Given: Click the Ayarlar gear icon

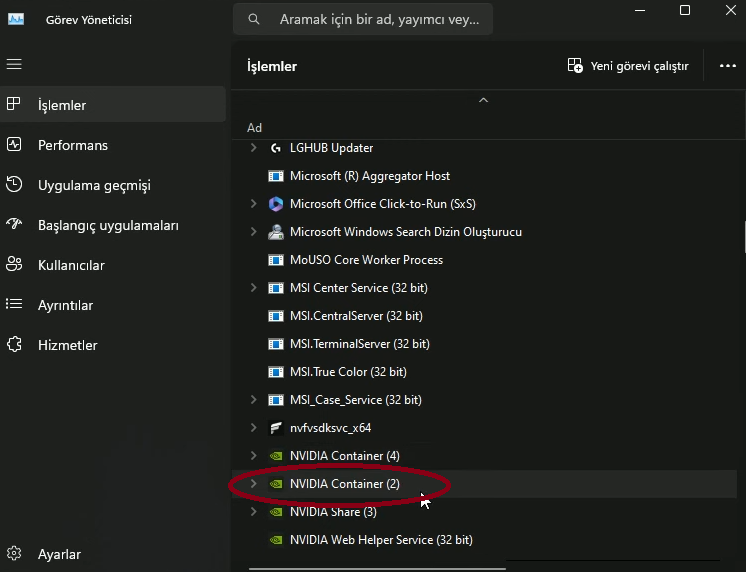Looking at the screenshot, I should coord(14,554).
